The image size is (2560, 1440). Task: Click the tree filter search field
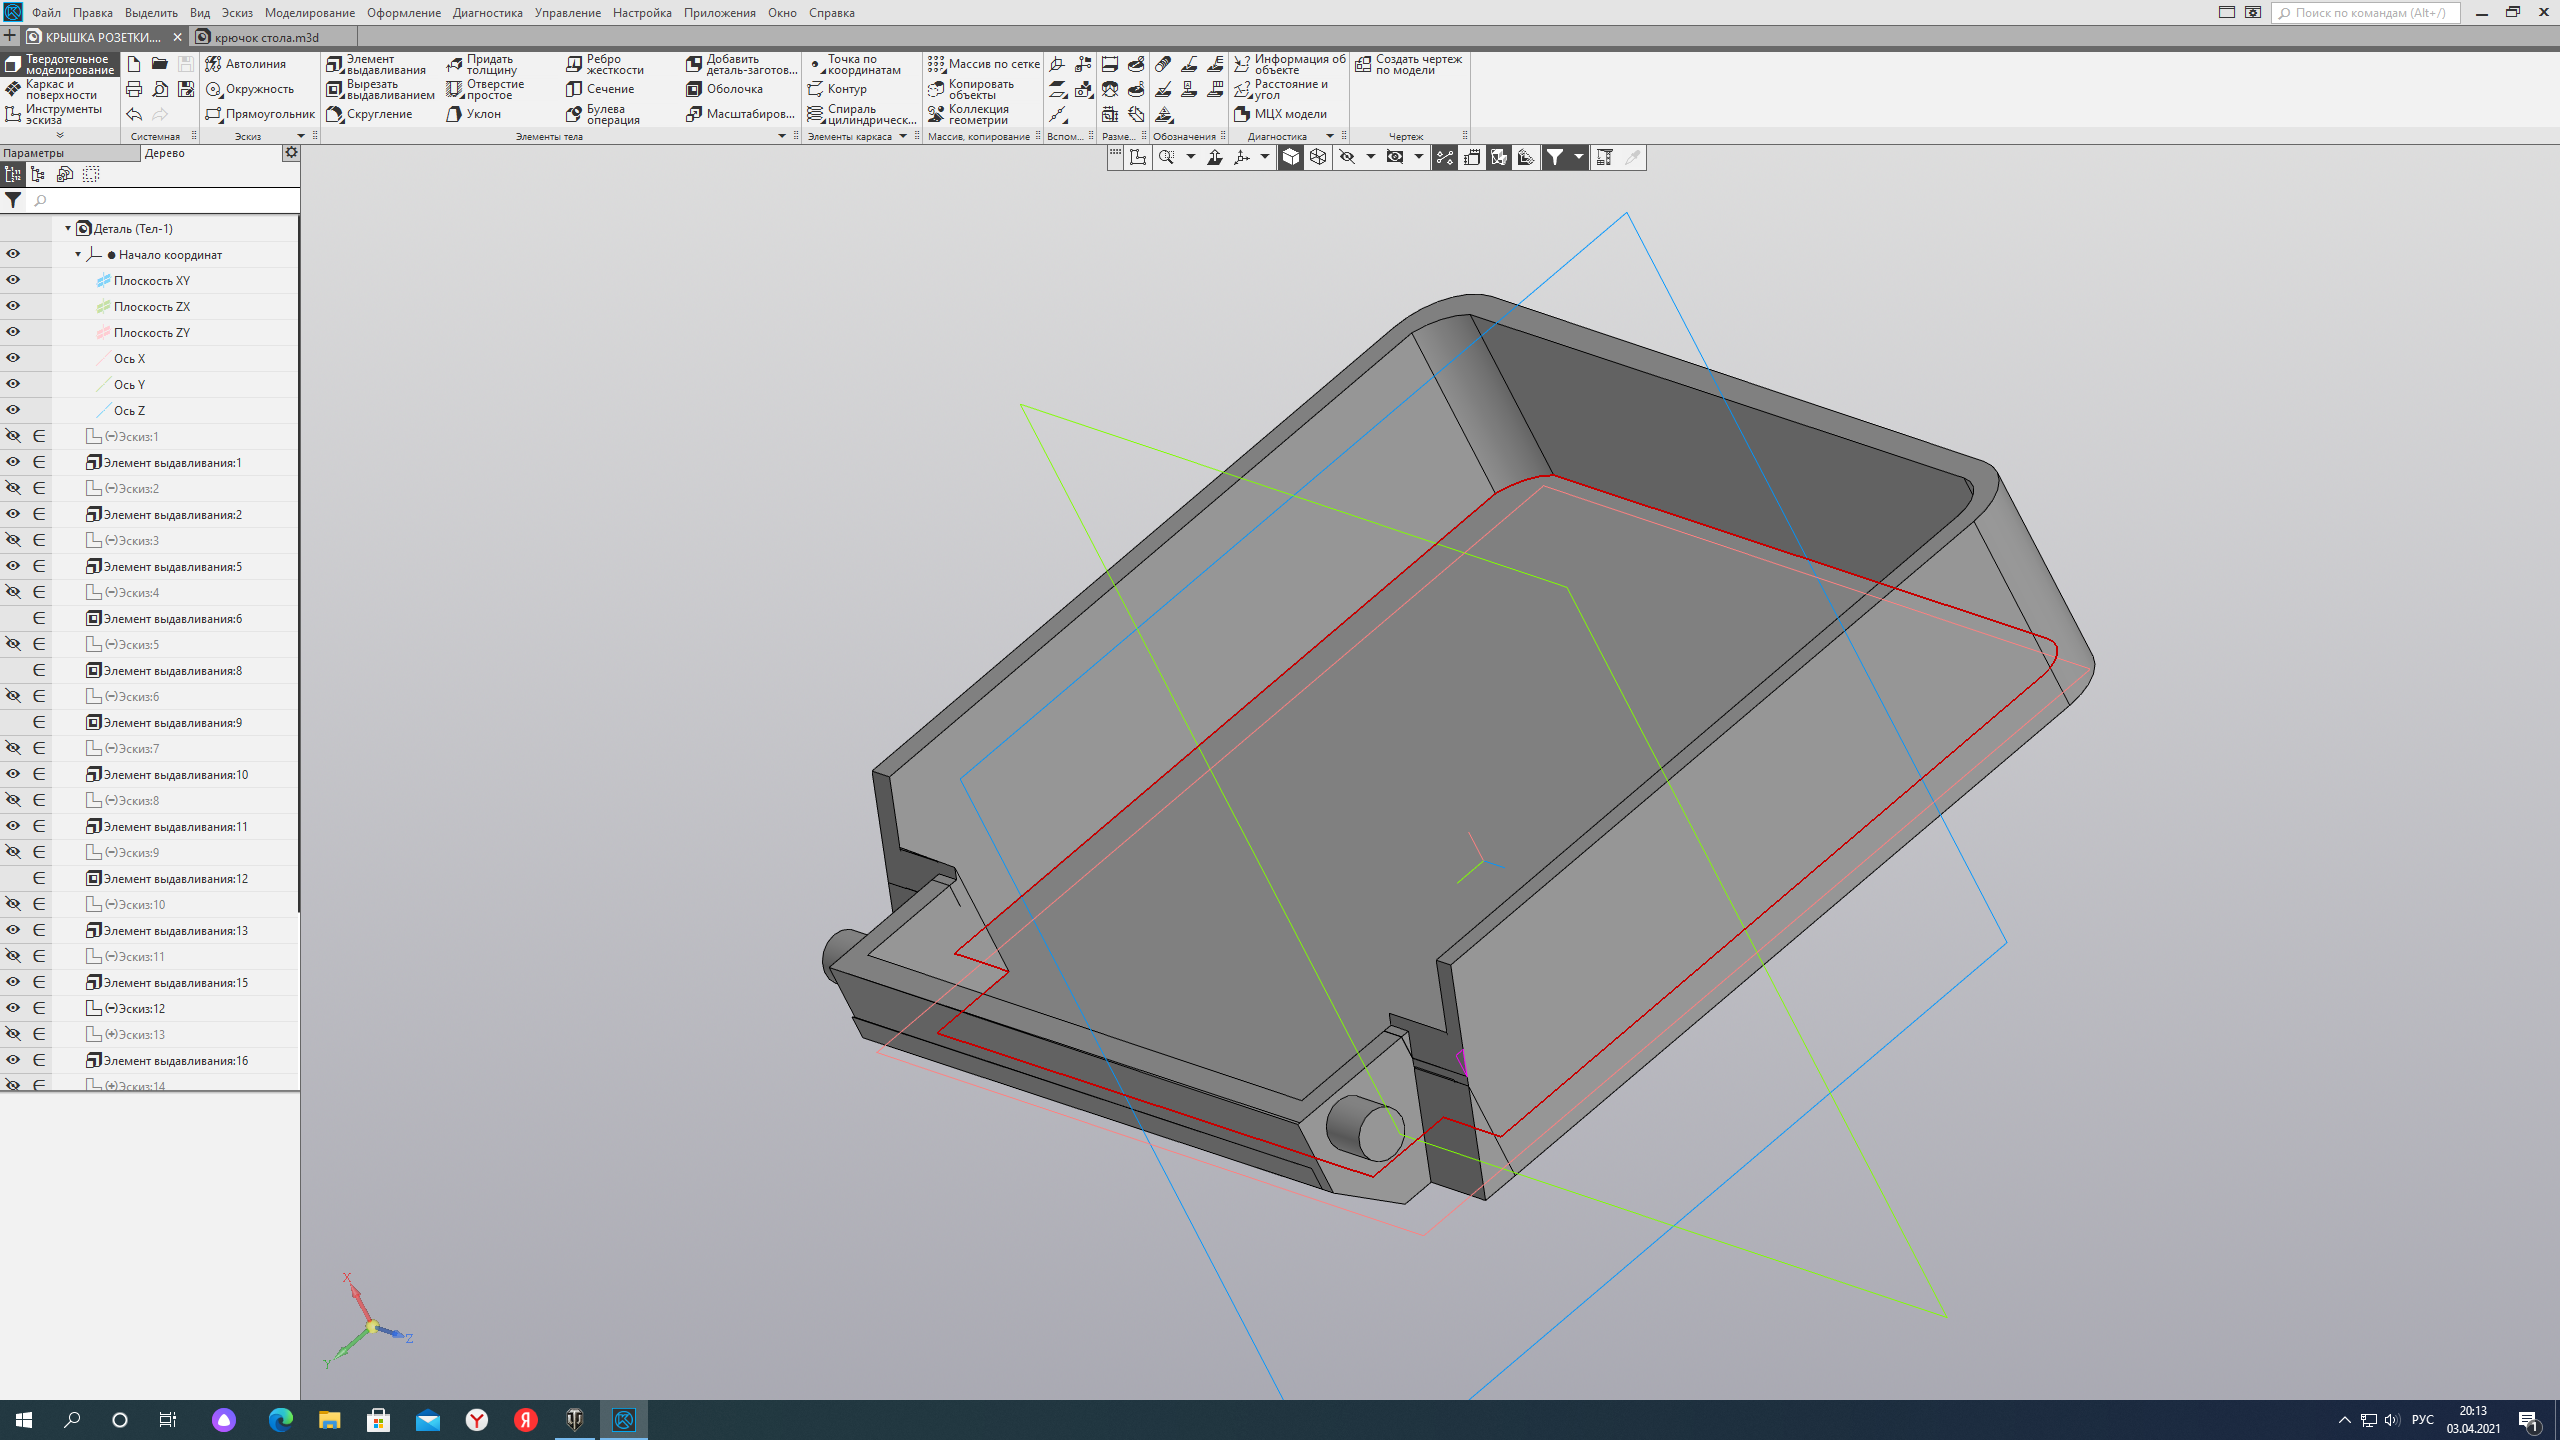[160, 201]
